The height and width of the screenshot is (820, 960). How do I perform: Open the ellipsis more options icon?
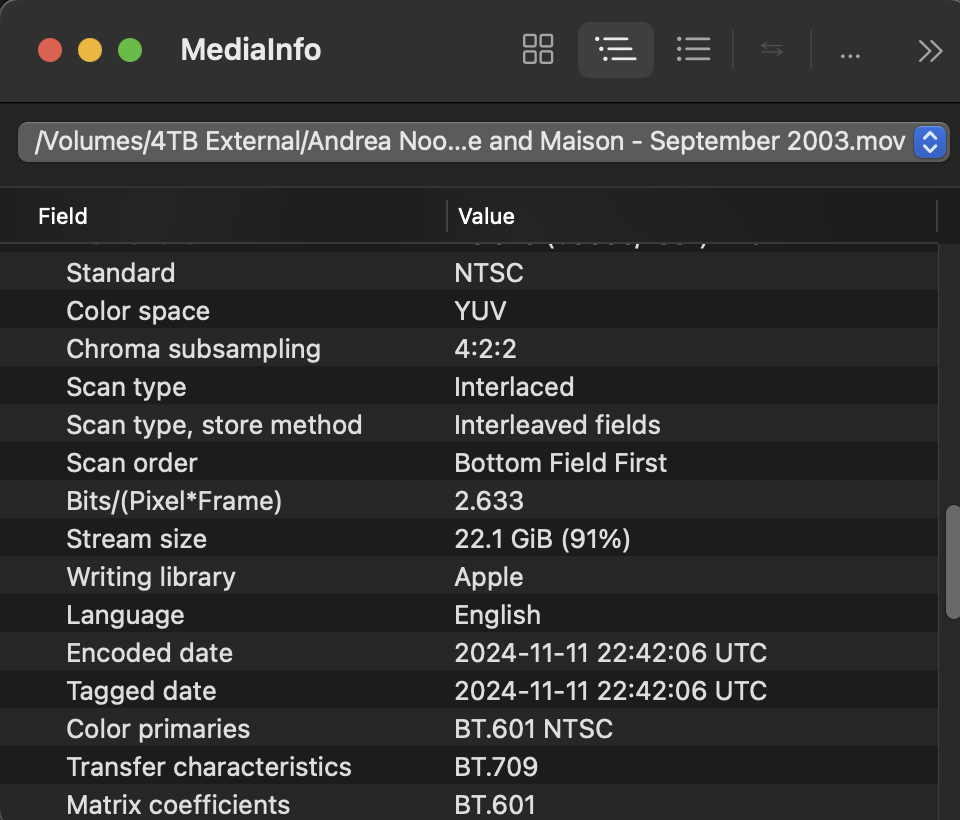coord(850,51)
